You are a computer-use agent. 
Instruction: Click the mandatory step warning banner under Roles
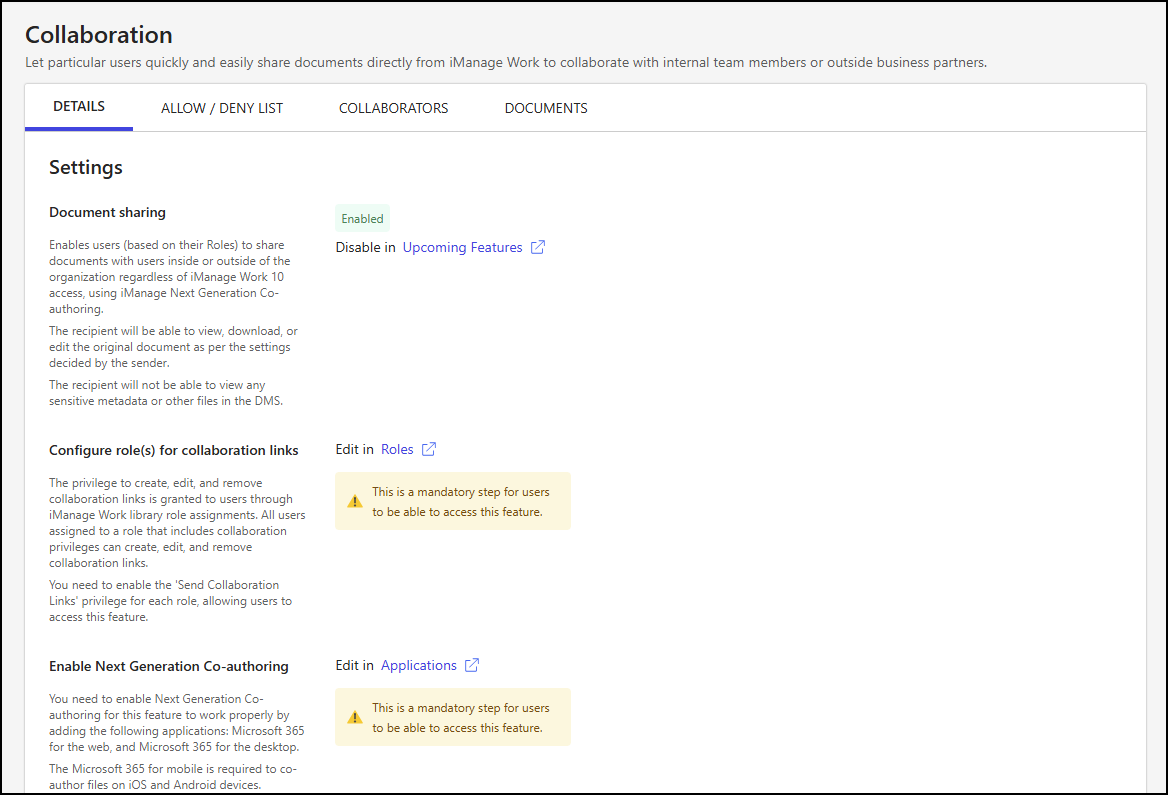452,500
